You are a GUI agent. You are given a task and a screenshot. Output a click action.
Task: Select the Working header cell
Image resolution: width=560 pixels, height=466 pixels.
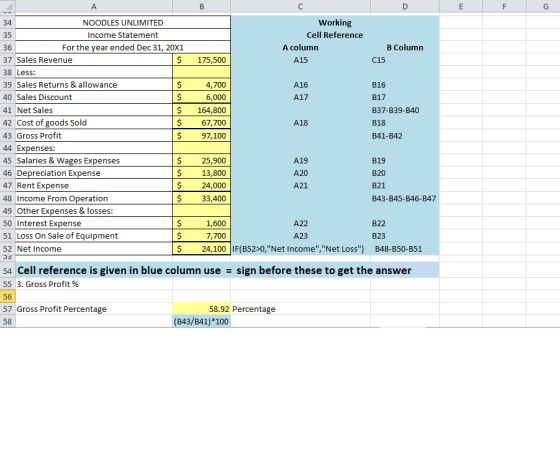[335, 22]
